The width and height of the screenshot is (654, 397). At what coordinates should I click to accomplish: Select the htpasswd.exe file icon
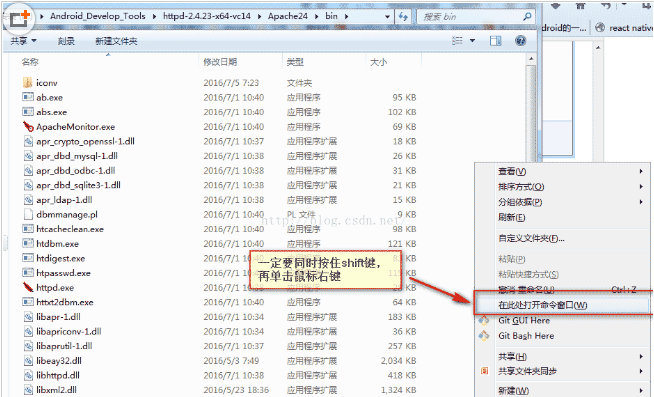pyautogui.click(x=28, y=273)
